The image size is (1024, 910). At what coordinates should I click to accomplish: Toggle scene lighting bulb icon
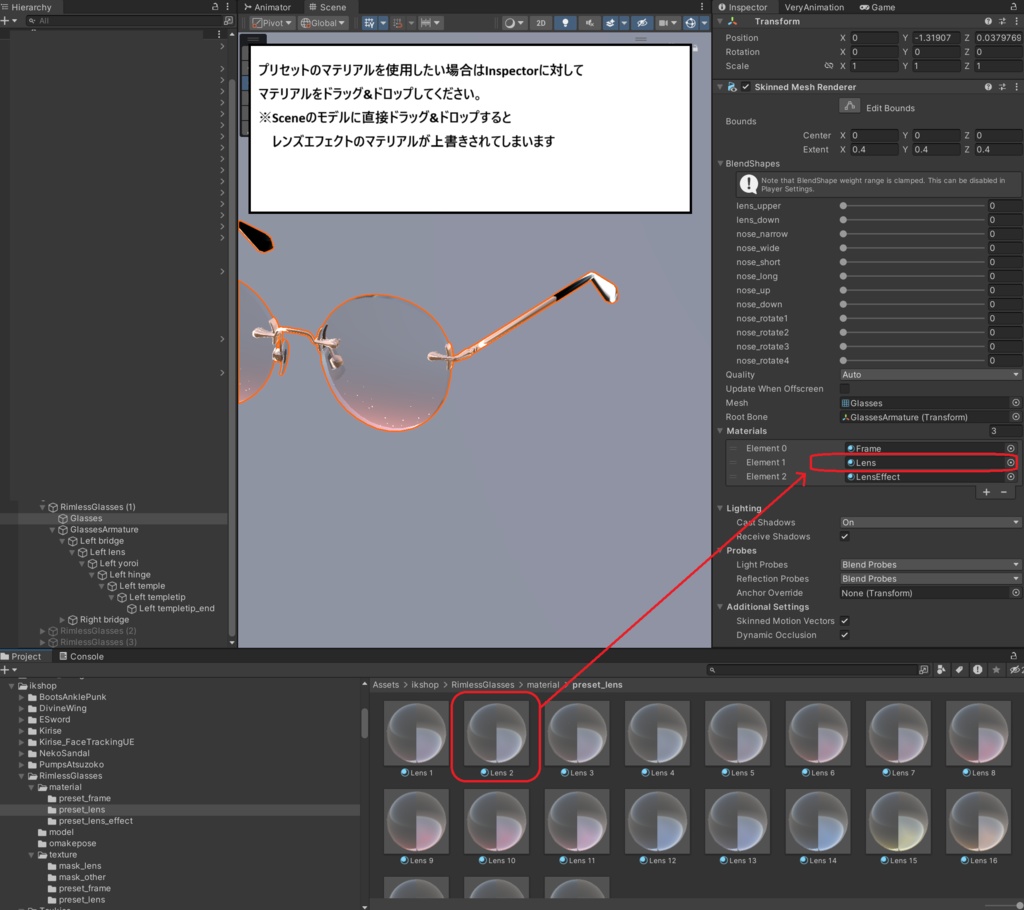565,23
